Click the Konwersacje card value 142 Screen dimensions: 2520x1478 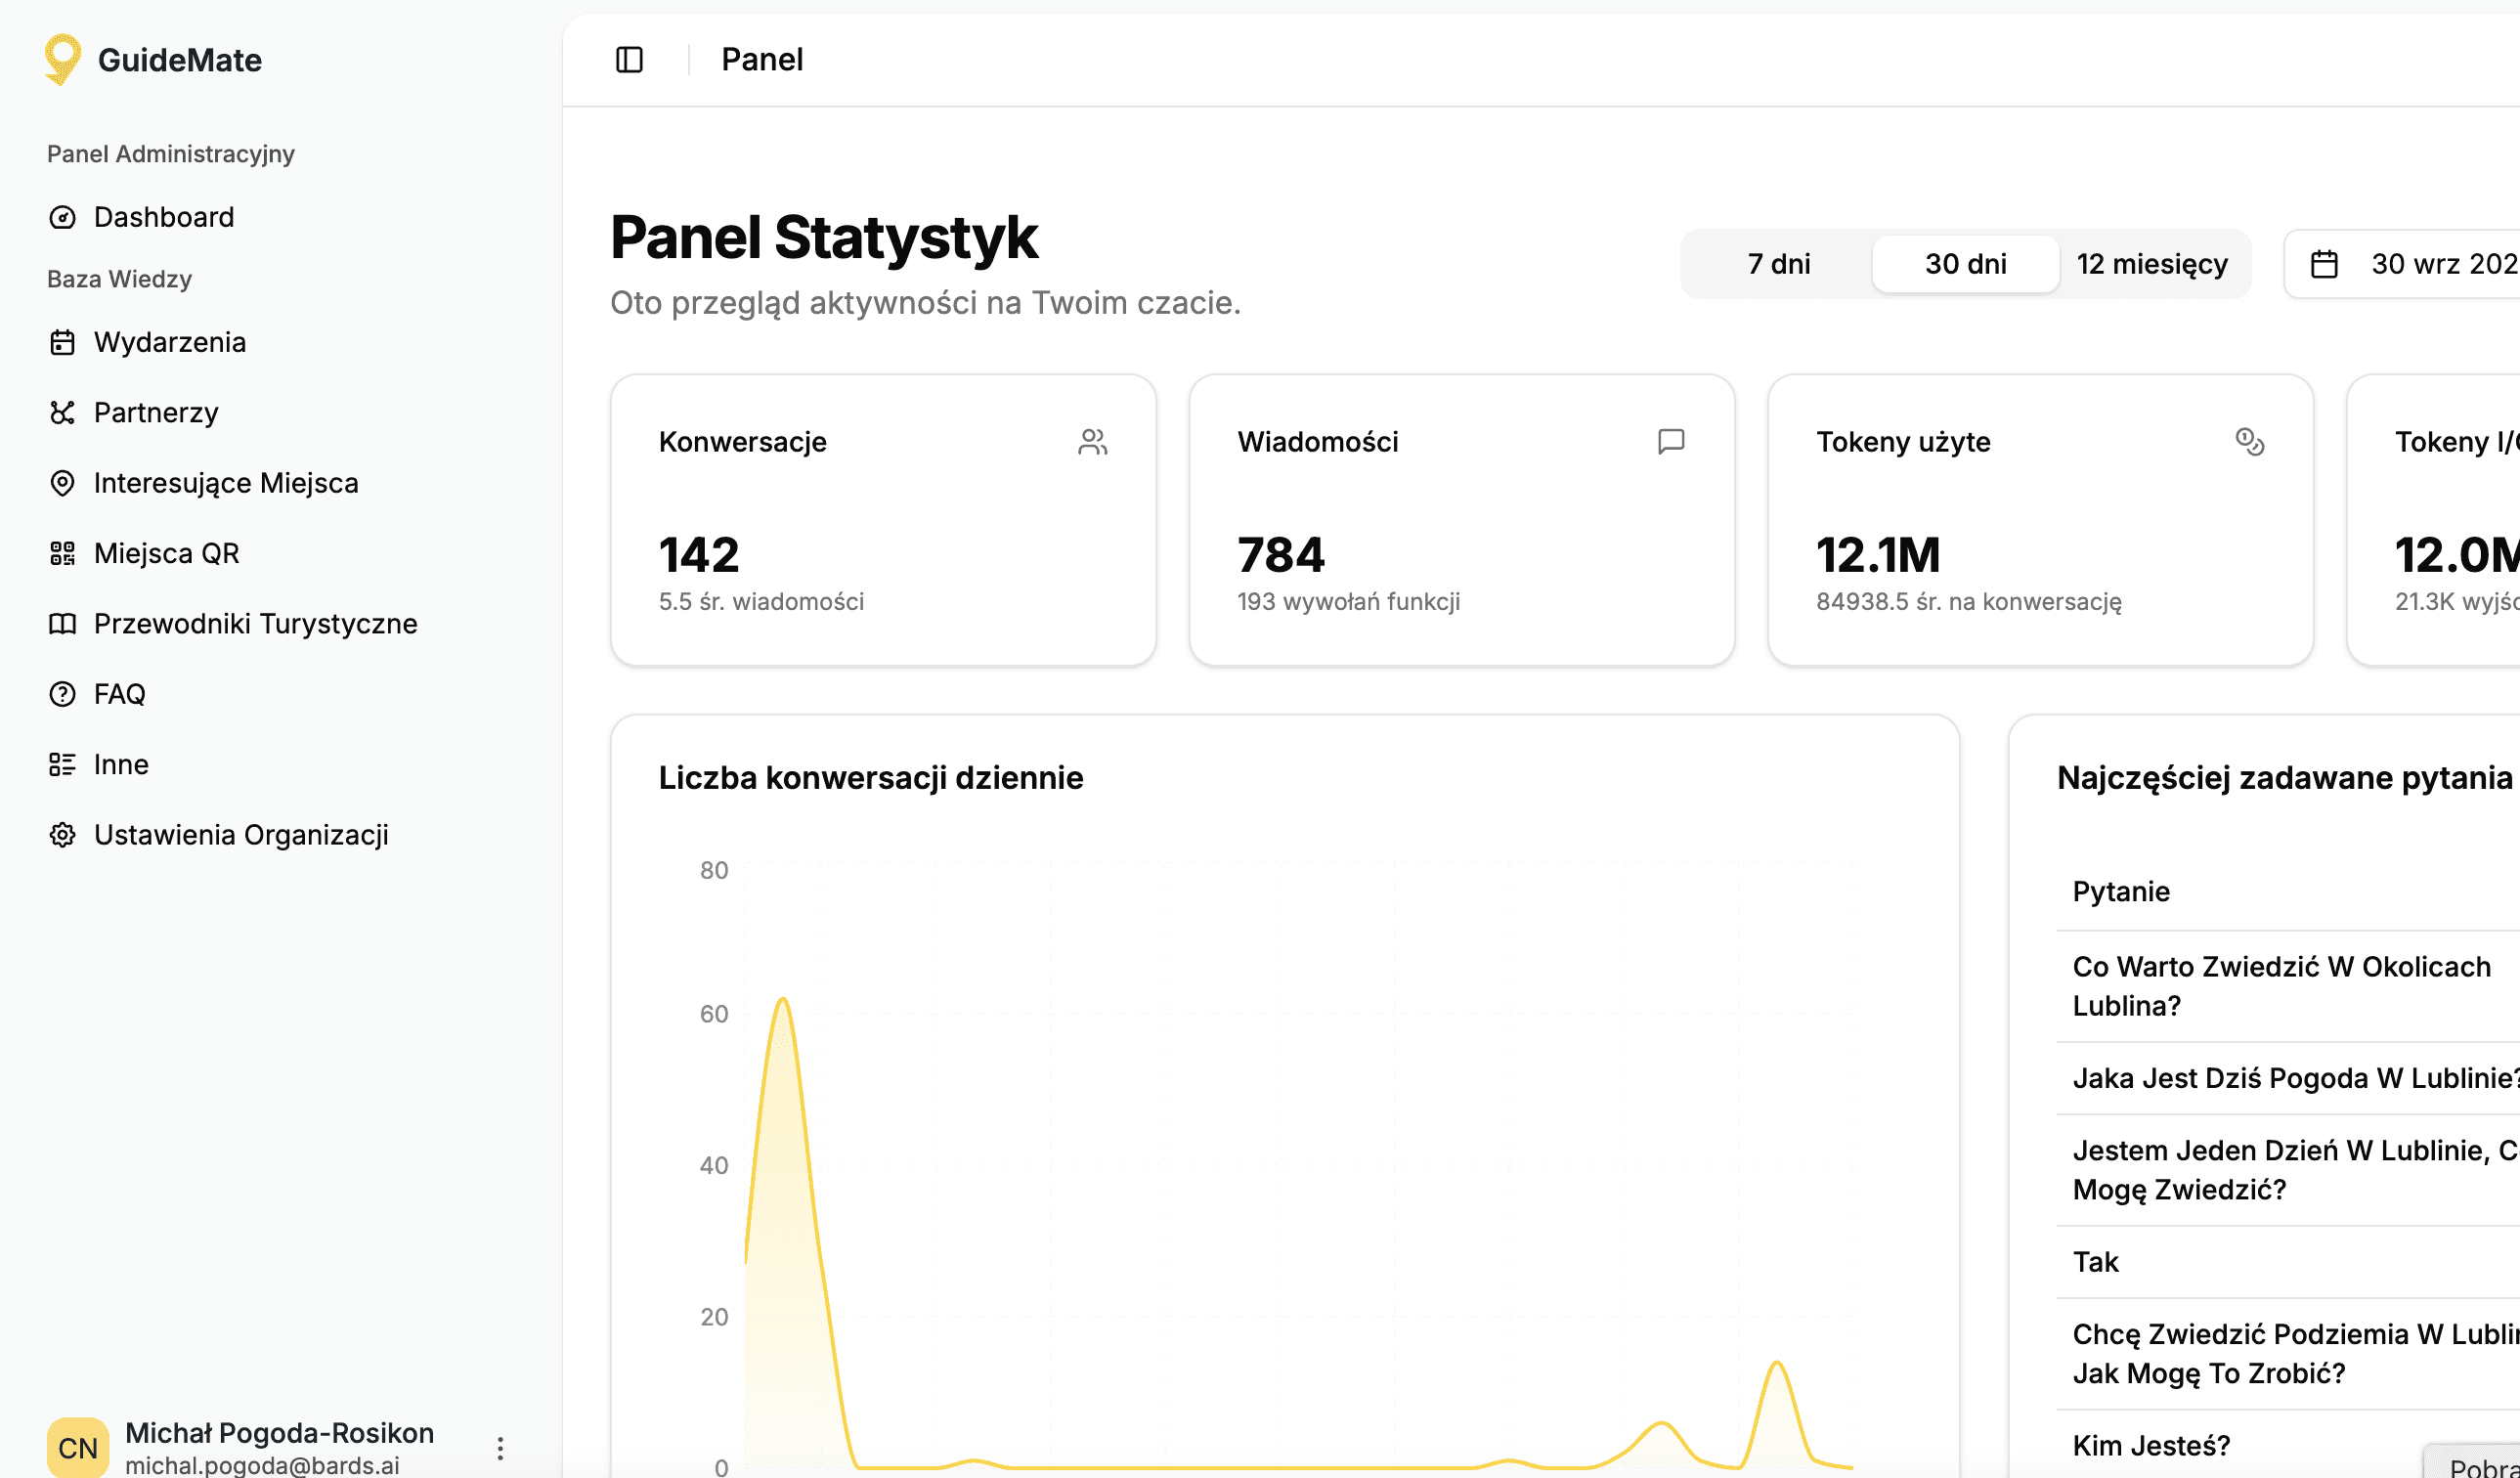click(x=699, y=555)
